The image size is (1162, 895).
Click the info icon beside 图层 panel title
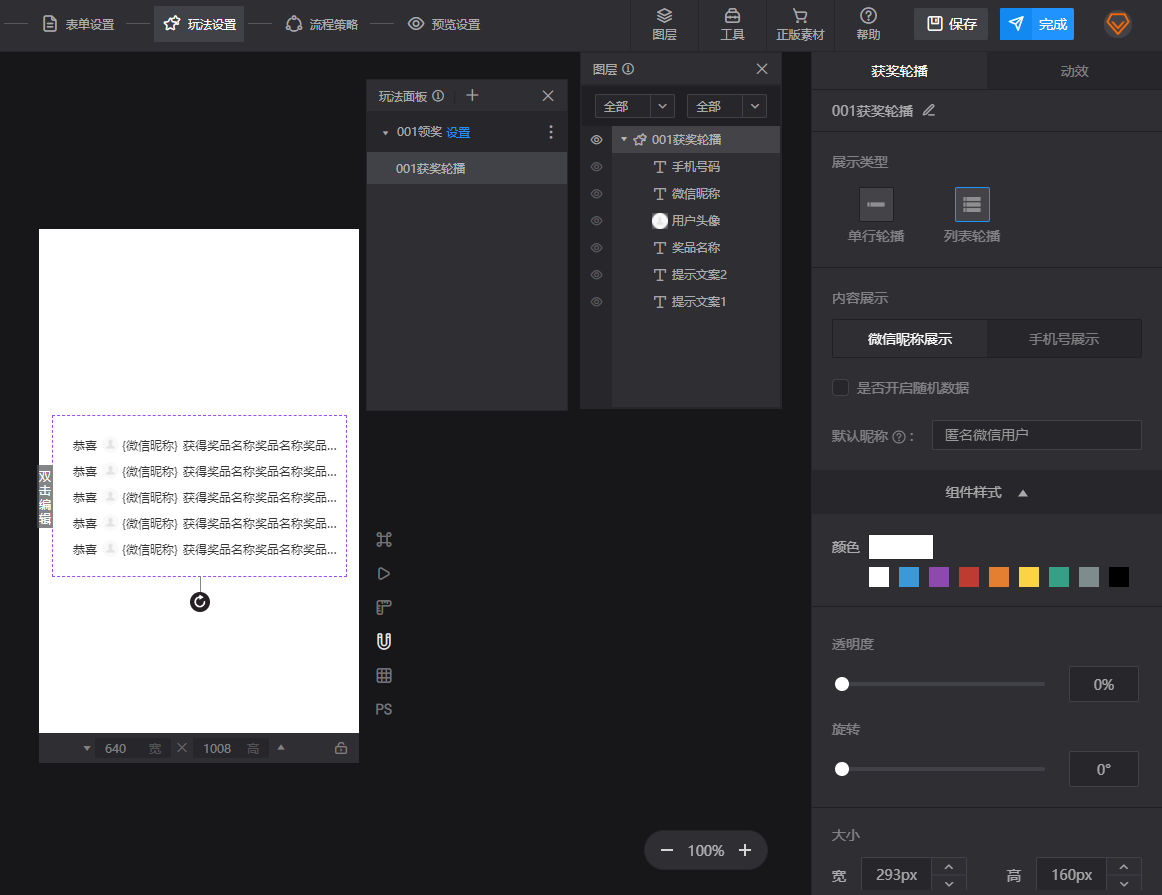628,69
